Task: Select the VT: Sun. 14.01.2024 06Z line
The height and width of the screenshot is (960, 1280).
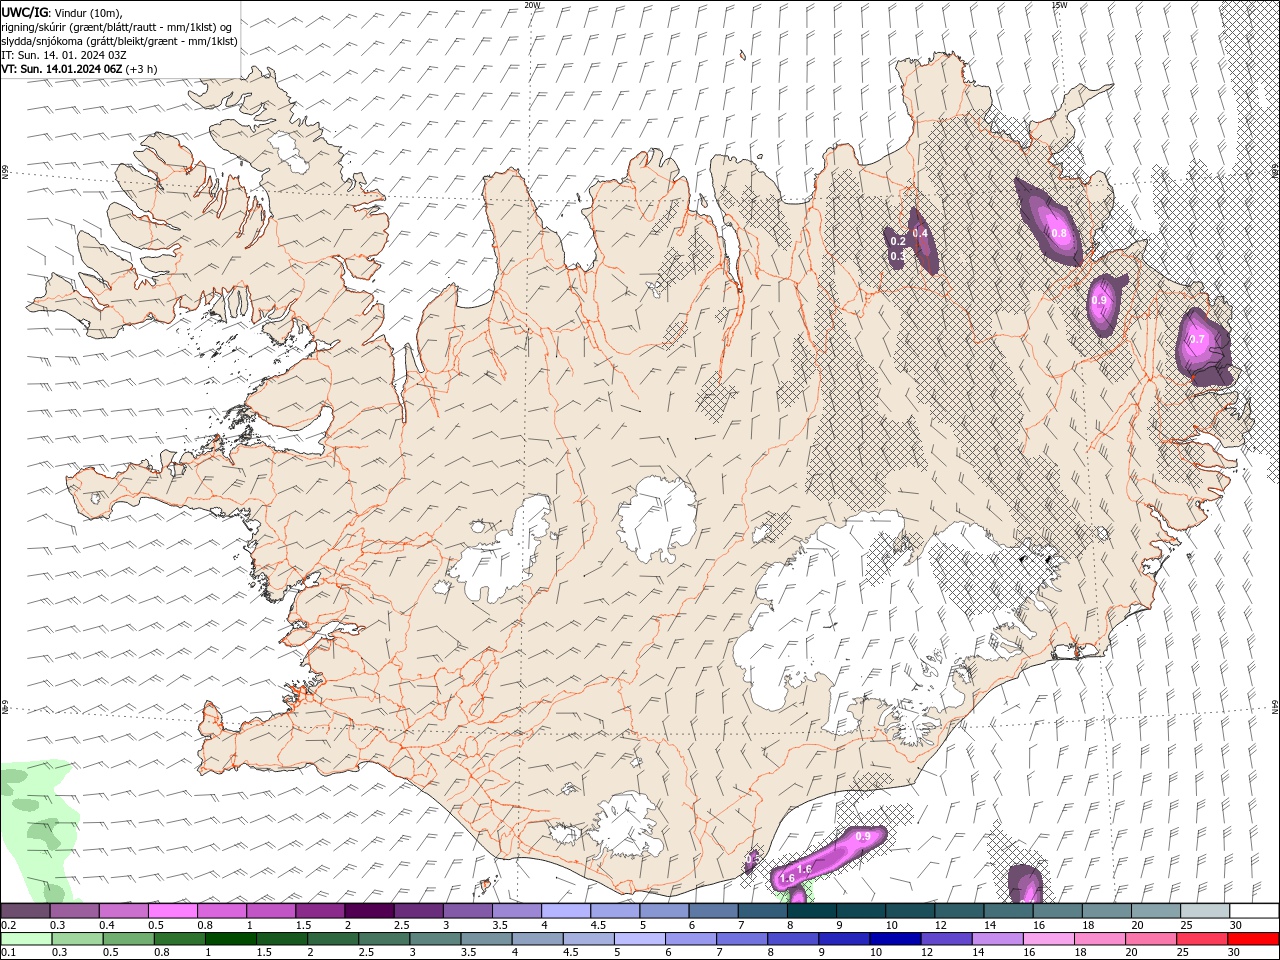Action: click(x=62, y=69)
